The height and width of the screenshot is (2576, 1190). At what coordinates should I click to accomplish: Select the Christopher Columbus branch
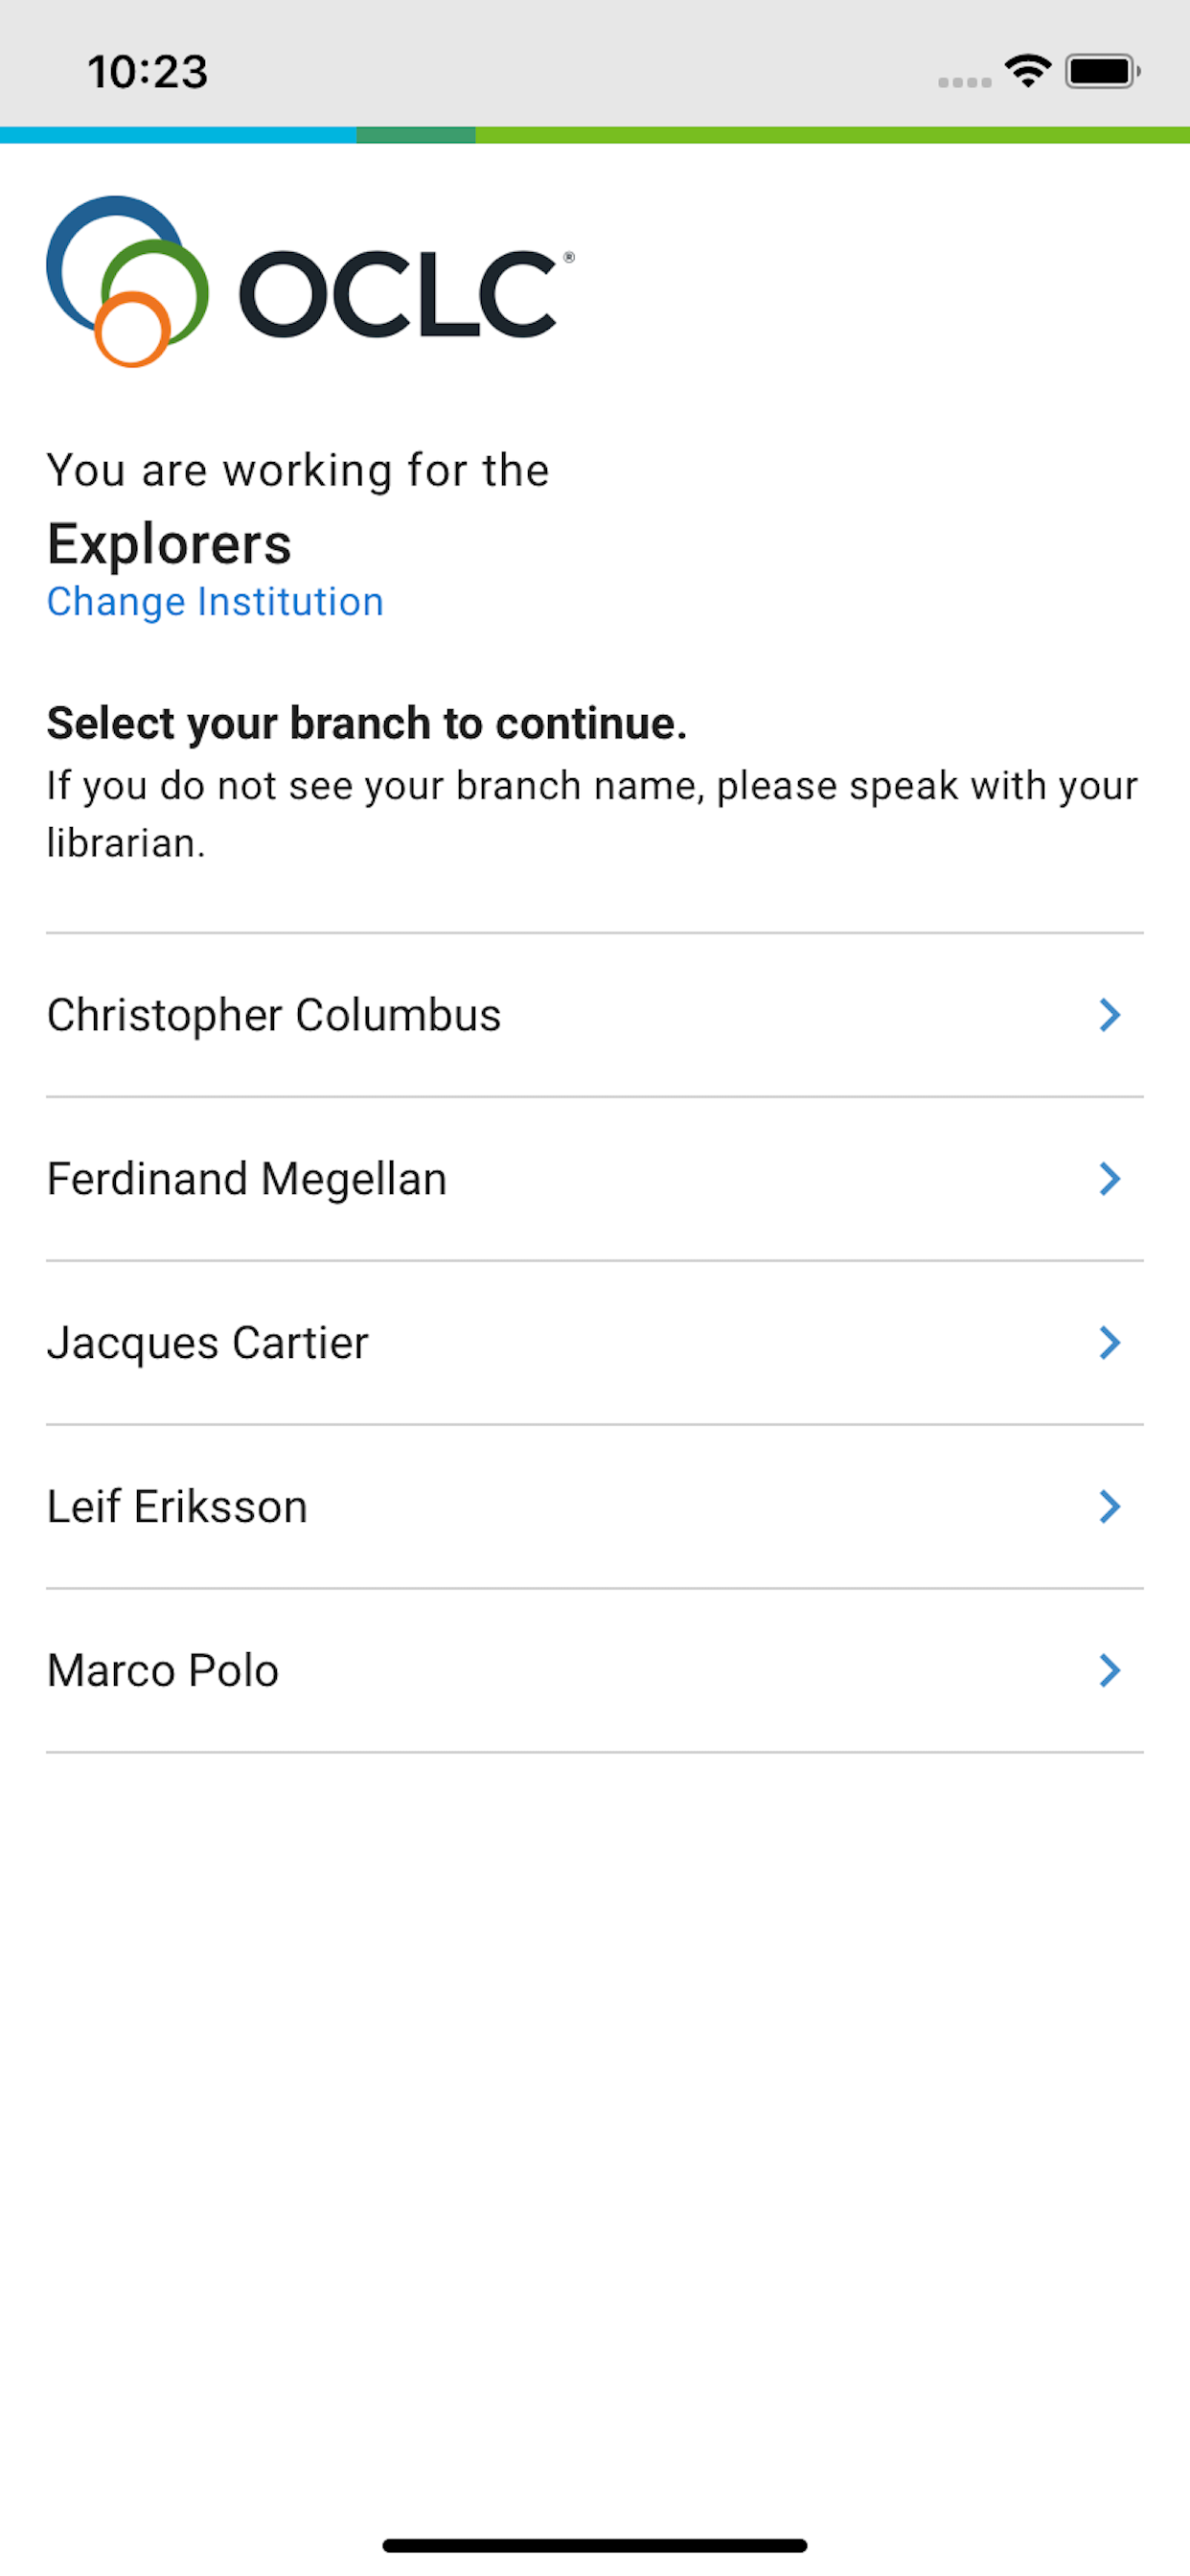[595, 1015]
